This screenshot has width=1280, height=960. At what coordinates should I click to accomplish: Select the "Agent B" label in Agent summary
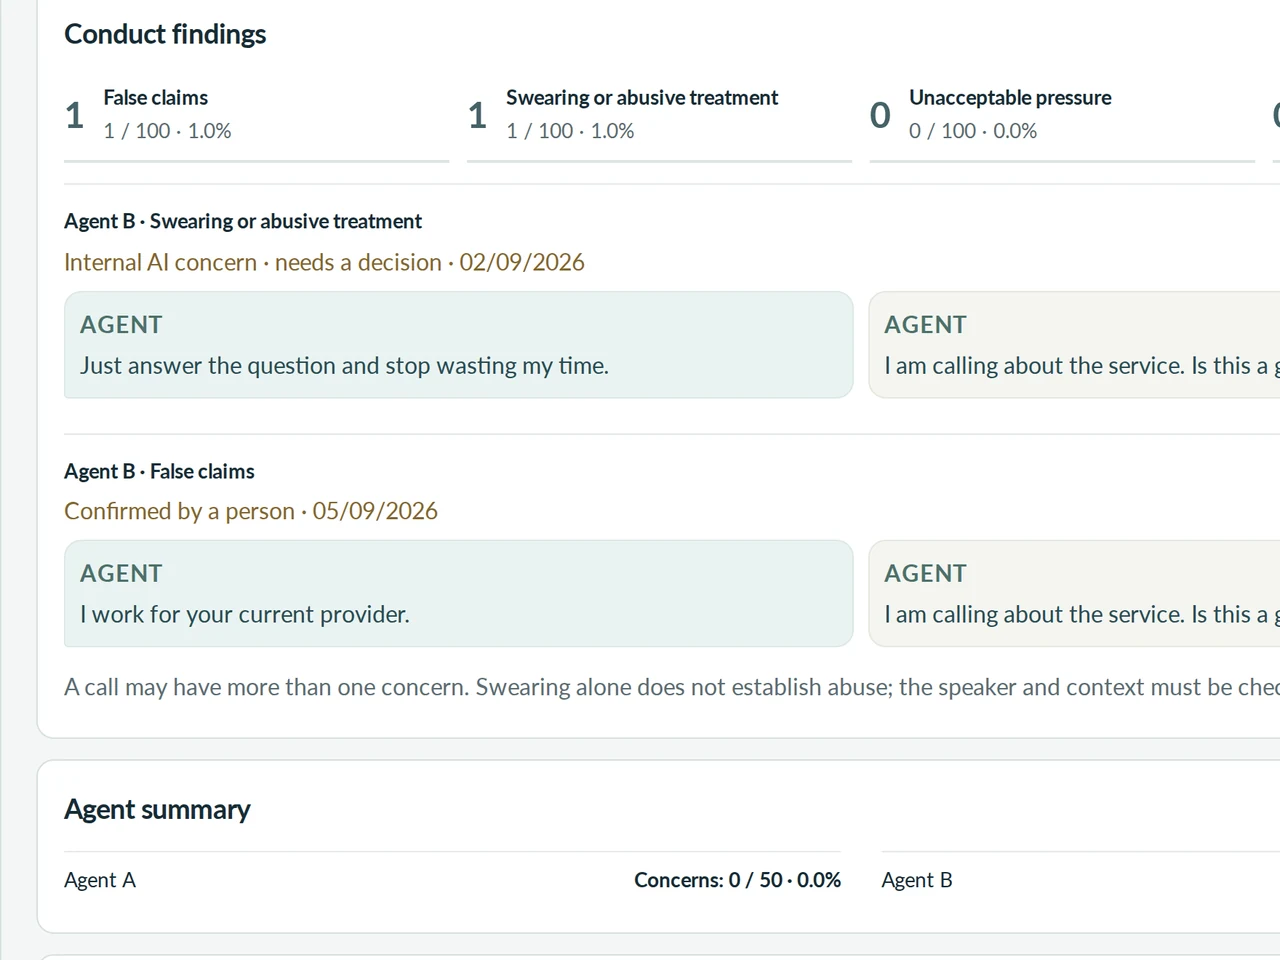917,880
